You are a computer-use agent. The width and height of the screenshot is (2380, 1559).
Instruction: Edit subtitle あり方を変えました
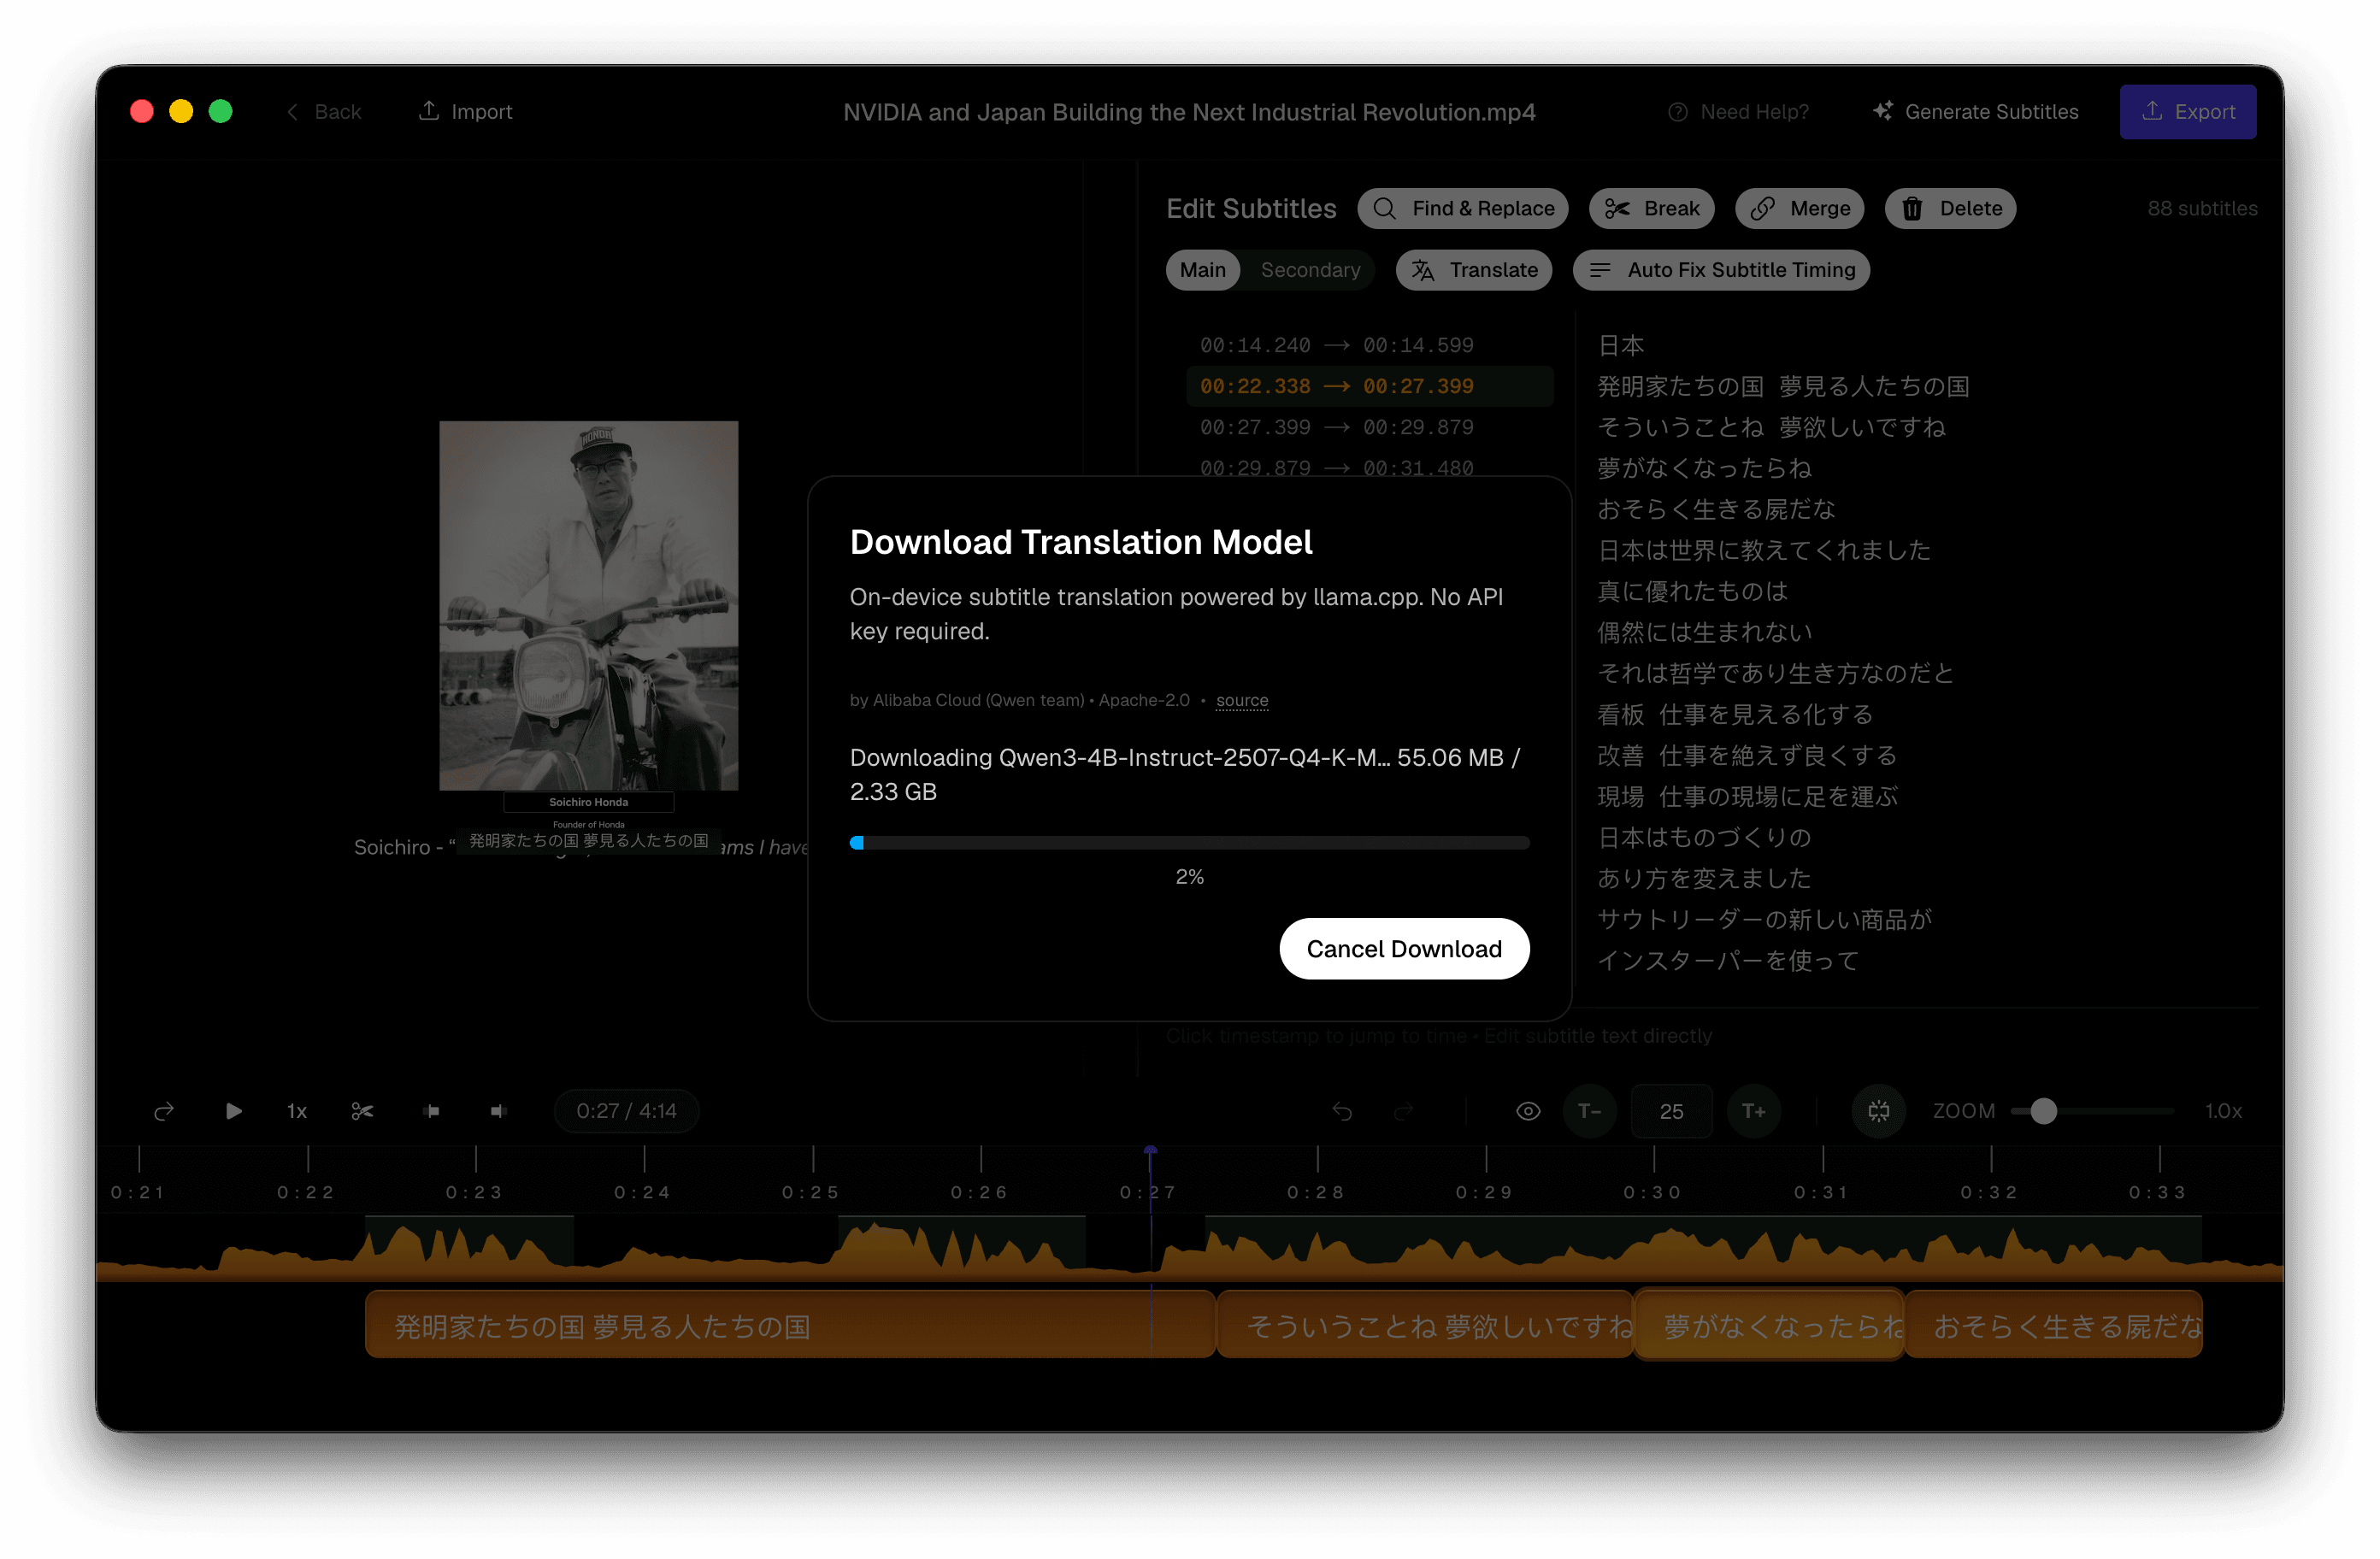(1704, 878)
